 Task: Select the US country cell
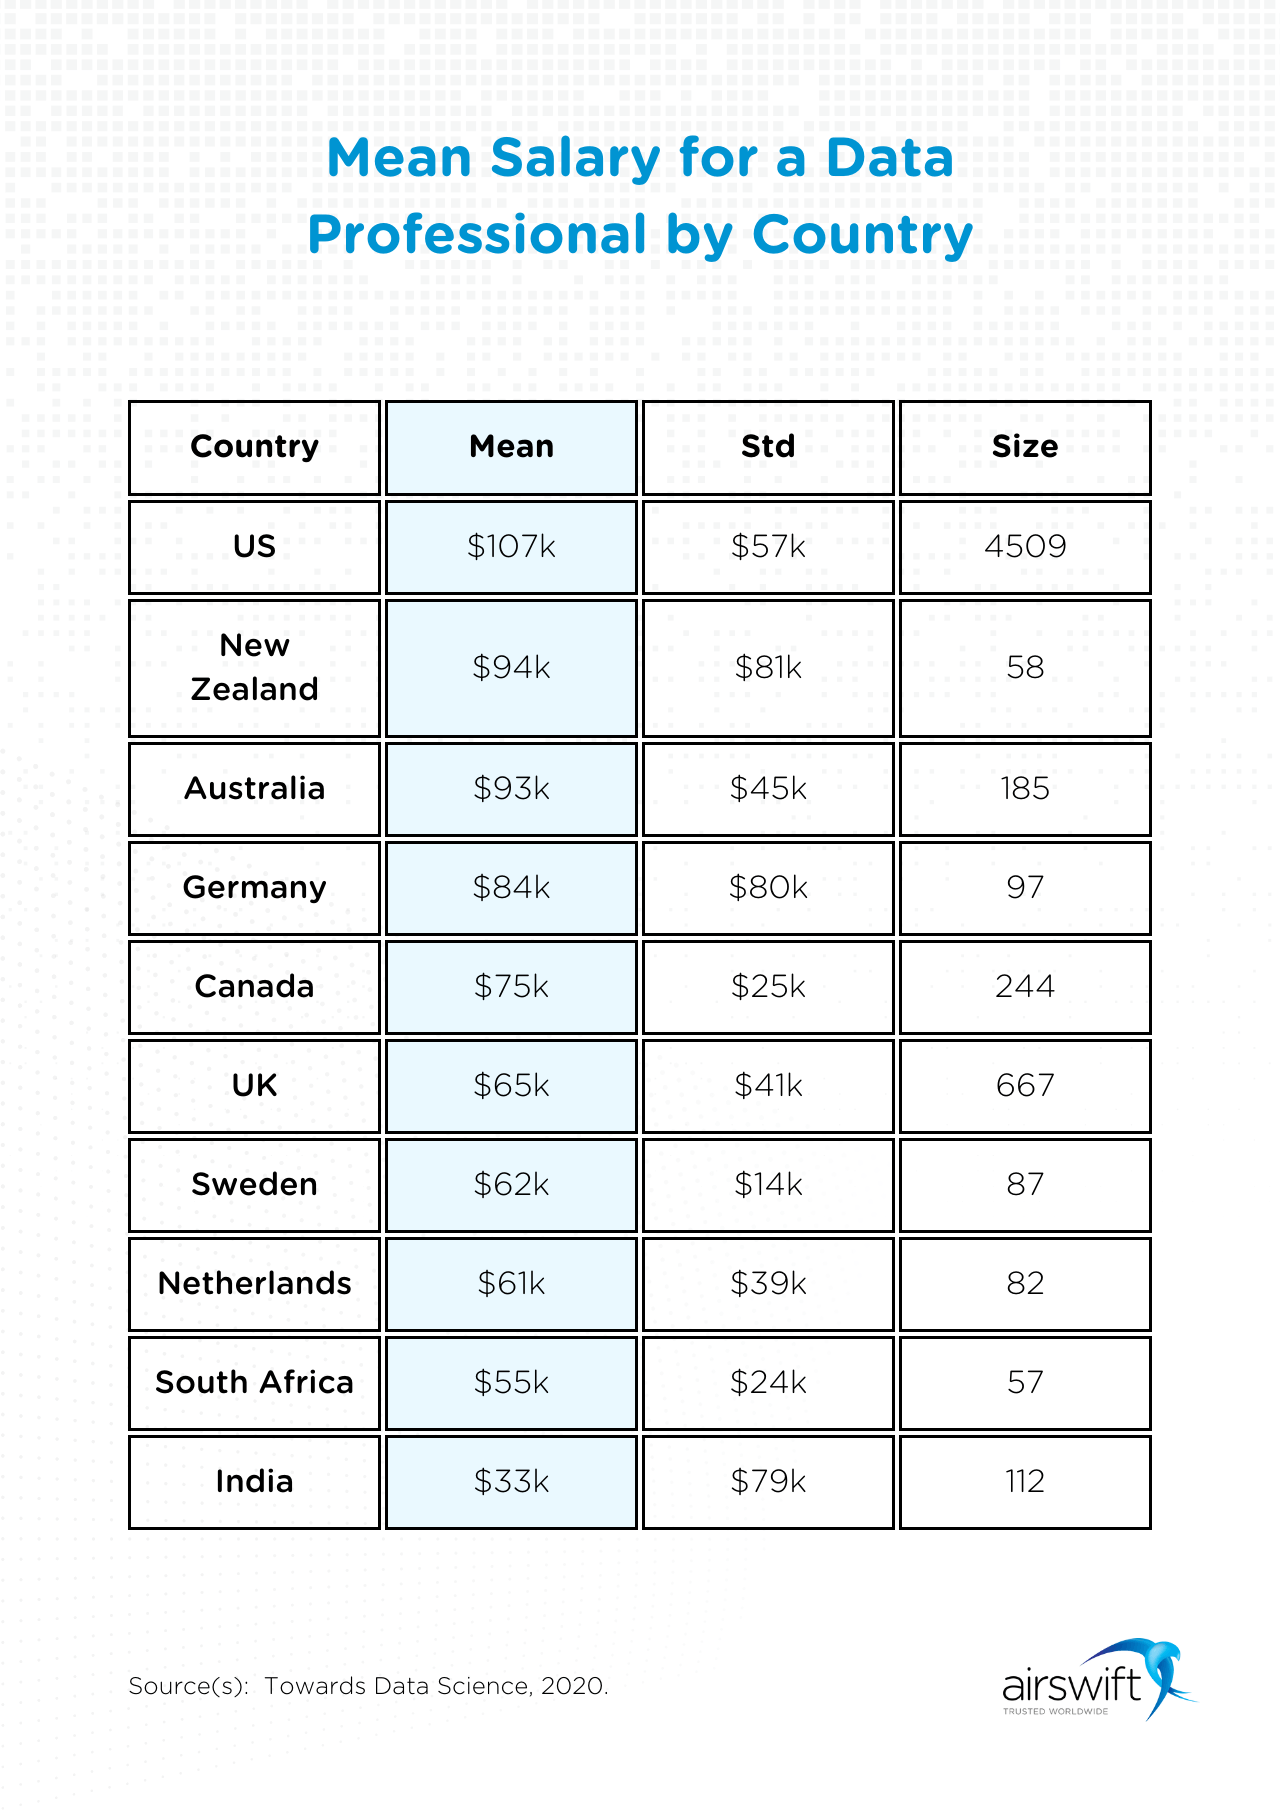tap(254, 546)
